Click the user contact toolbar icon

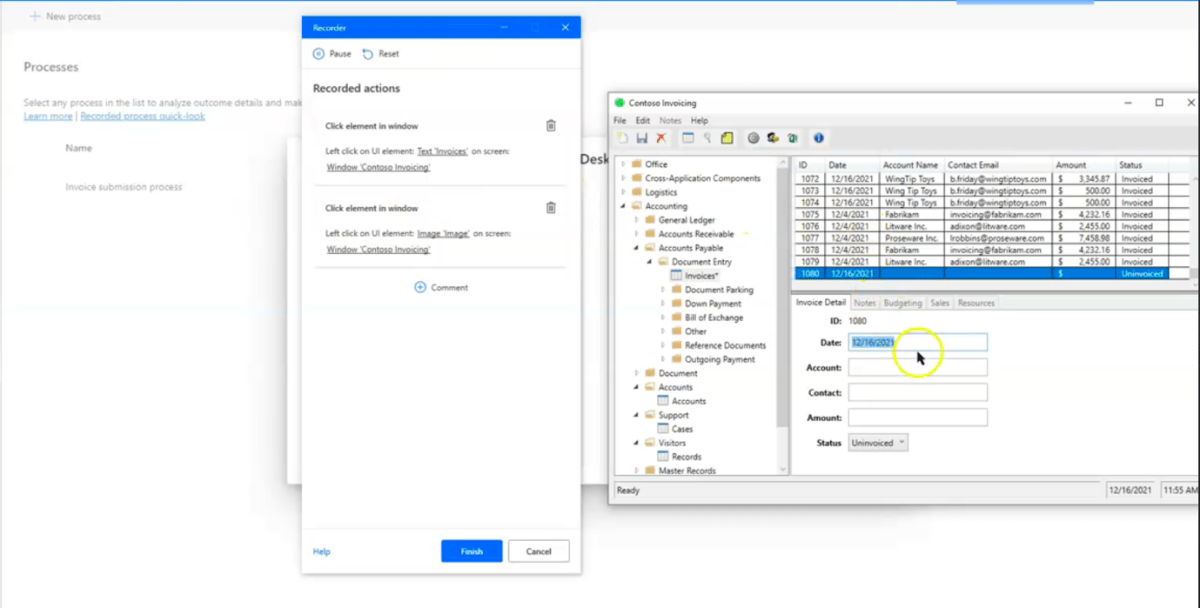point(773,138)
